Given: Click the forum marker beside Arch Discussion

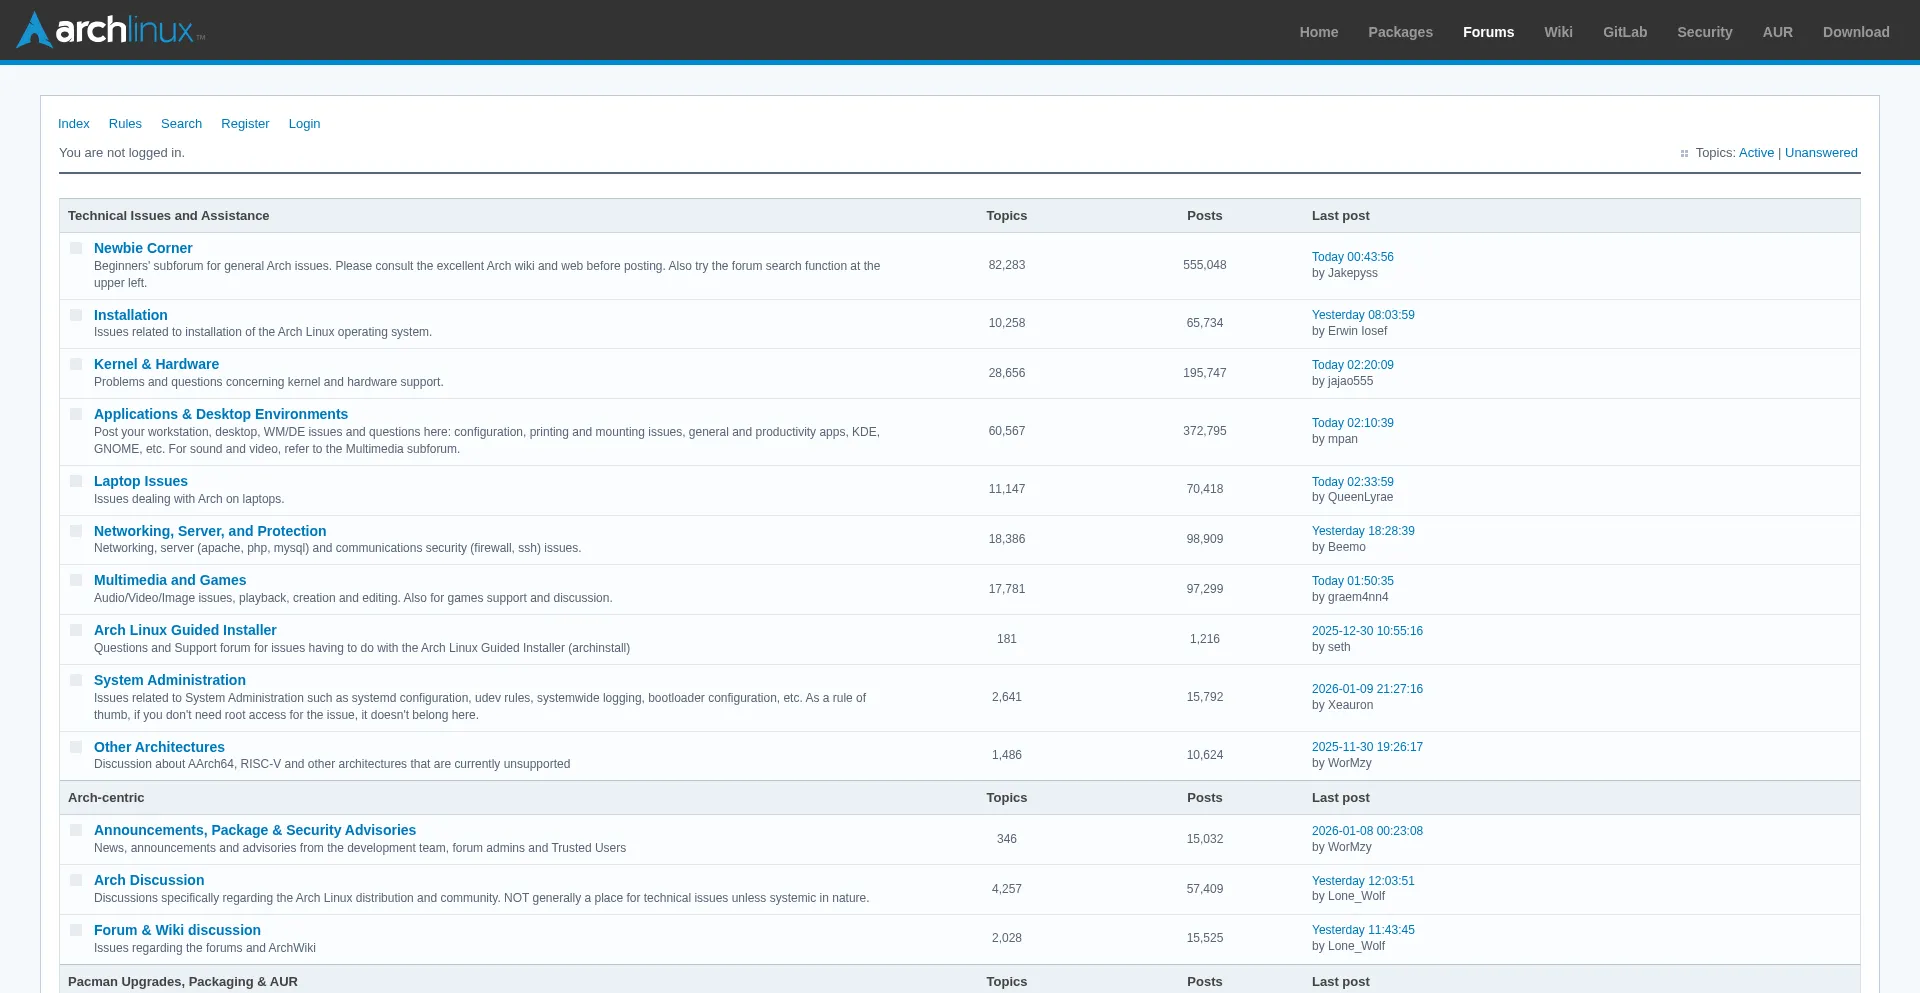Looking at the screenshot, I should [76, 880].
